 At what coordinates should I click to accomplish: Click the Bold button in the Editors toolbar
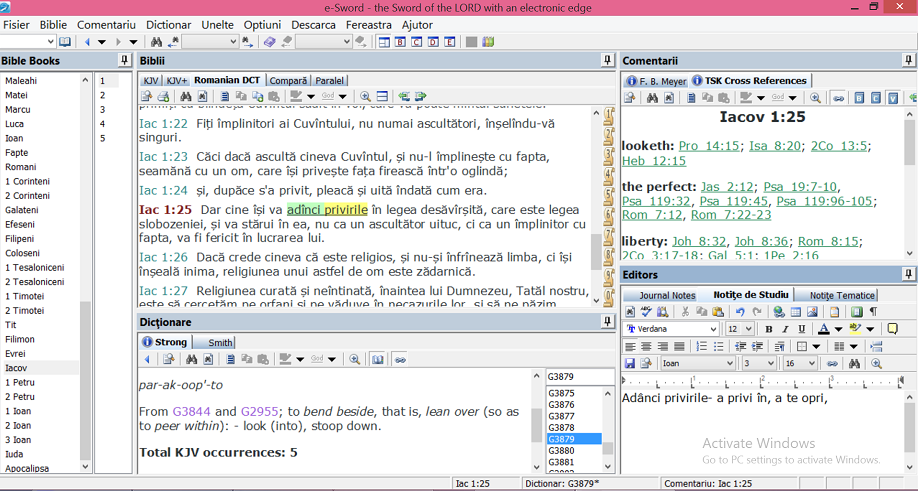pyautogui.click(x=768, y=329)
